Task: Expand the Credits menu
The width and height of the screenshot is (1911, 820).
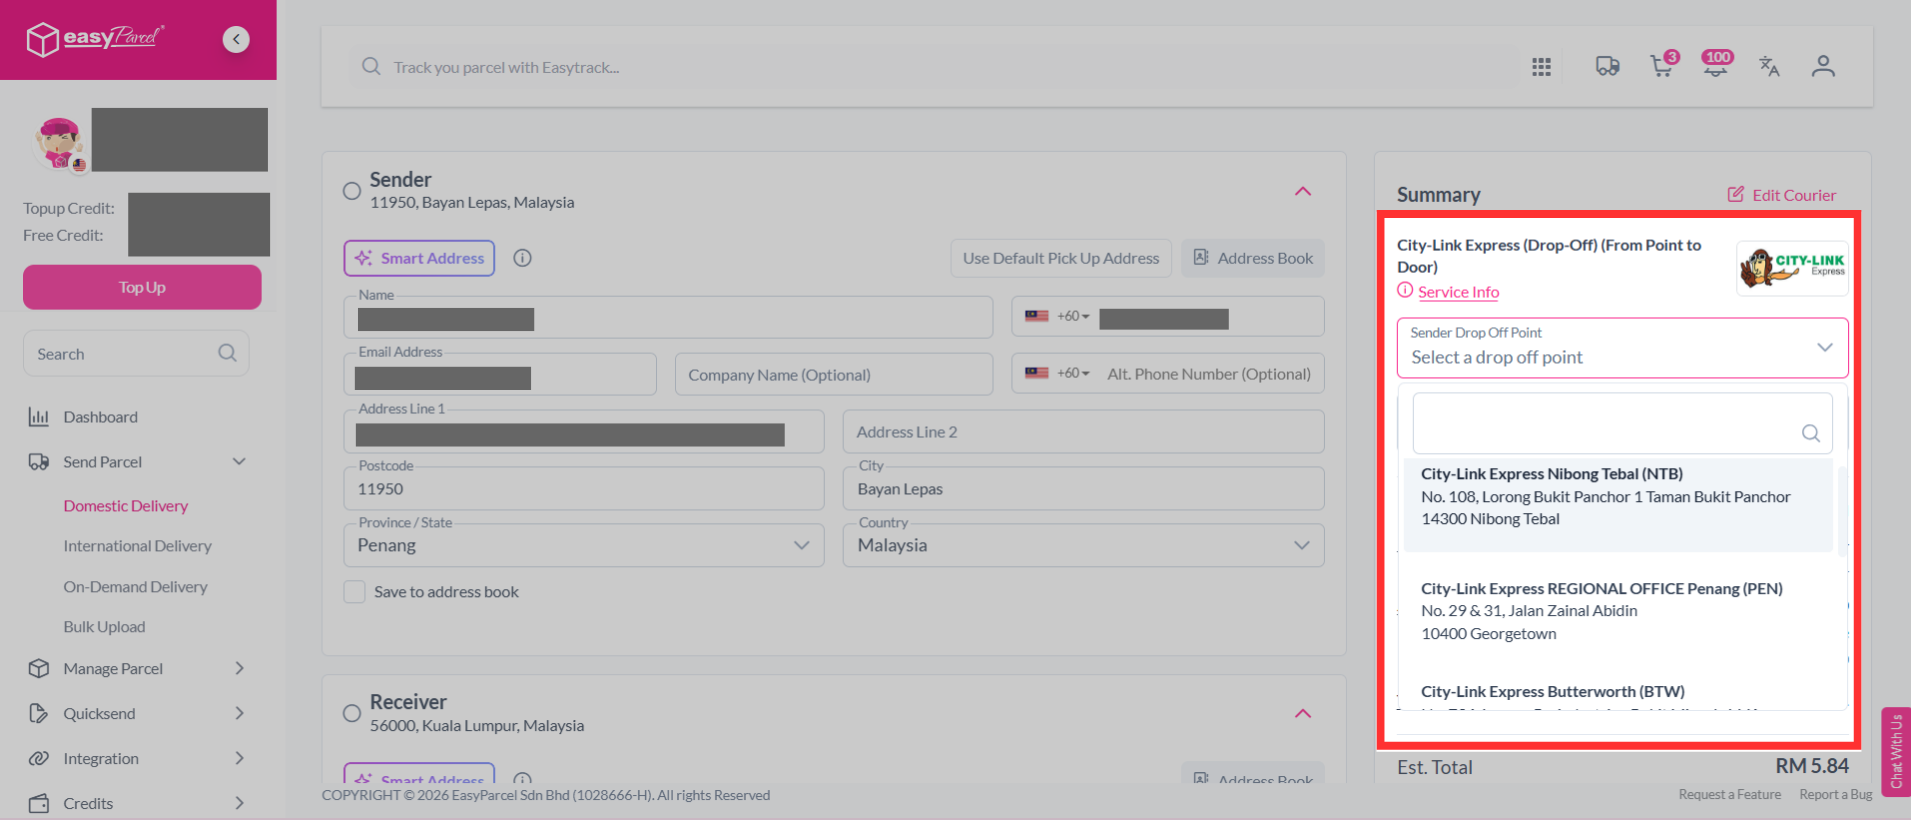Action: click(239, 804)
